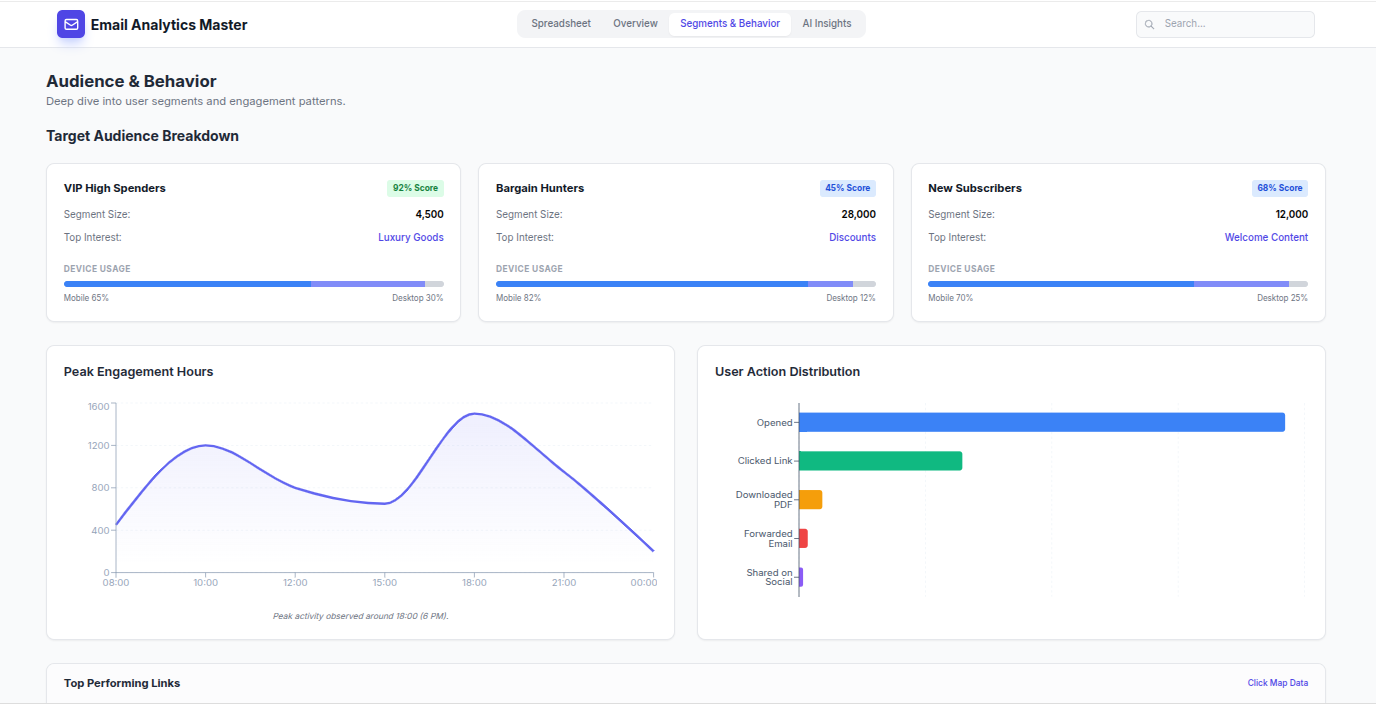Open the Spreadsheet tab
Viewport: 1376px width, 707px height.
[560, 24]
